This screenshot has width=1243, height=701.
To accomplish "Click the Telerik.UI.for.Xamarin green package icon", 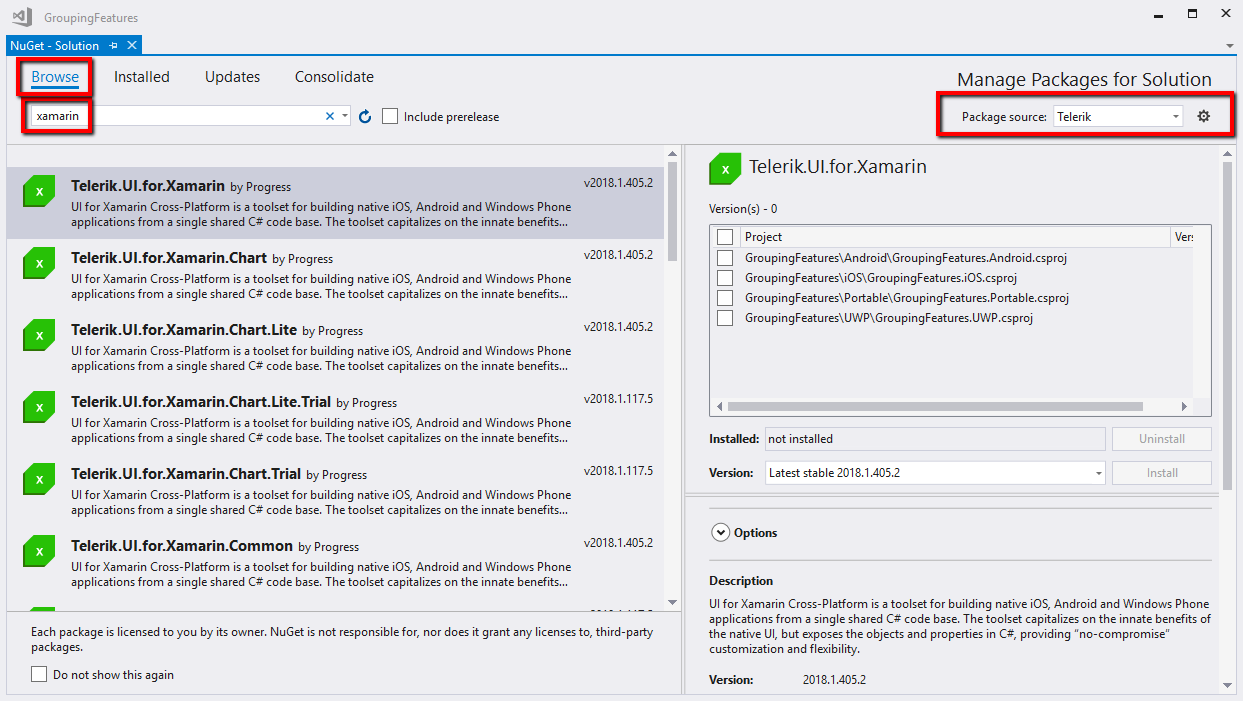I will 38,191.
